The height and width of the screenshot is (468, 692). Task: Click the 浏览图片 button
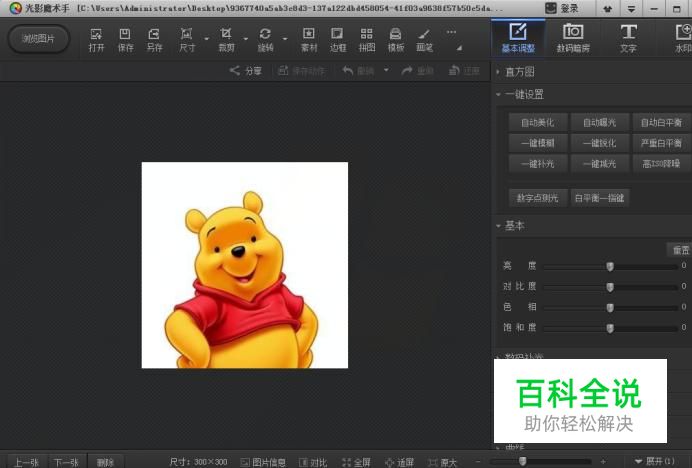pos(39,39)
